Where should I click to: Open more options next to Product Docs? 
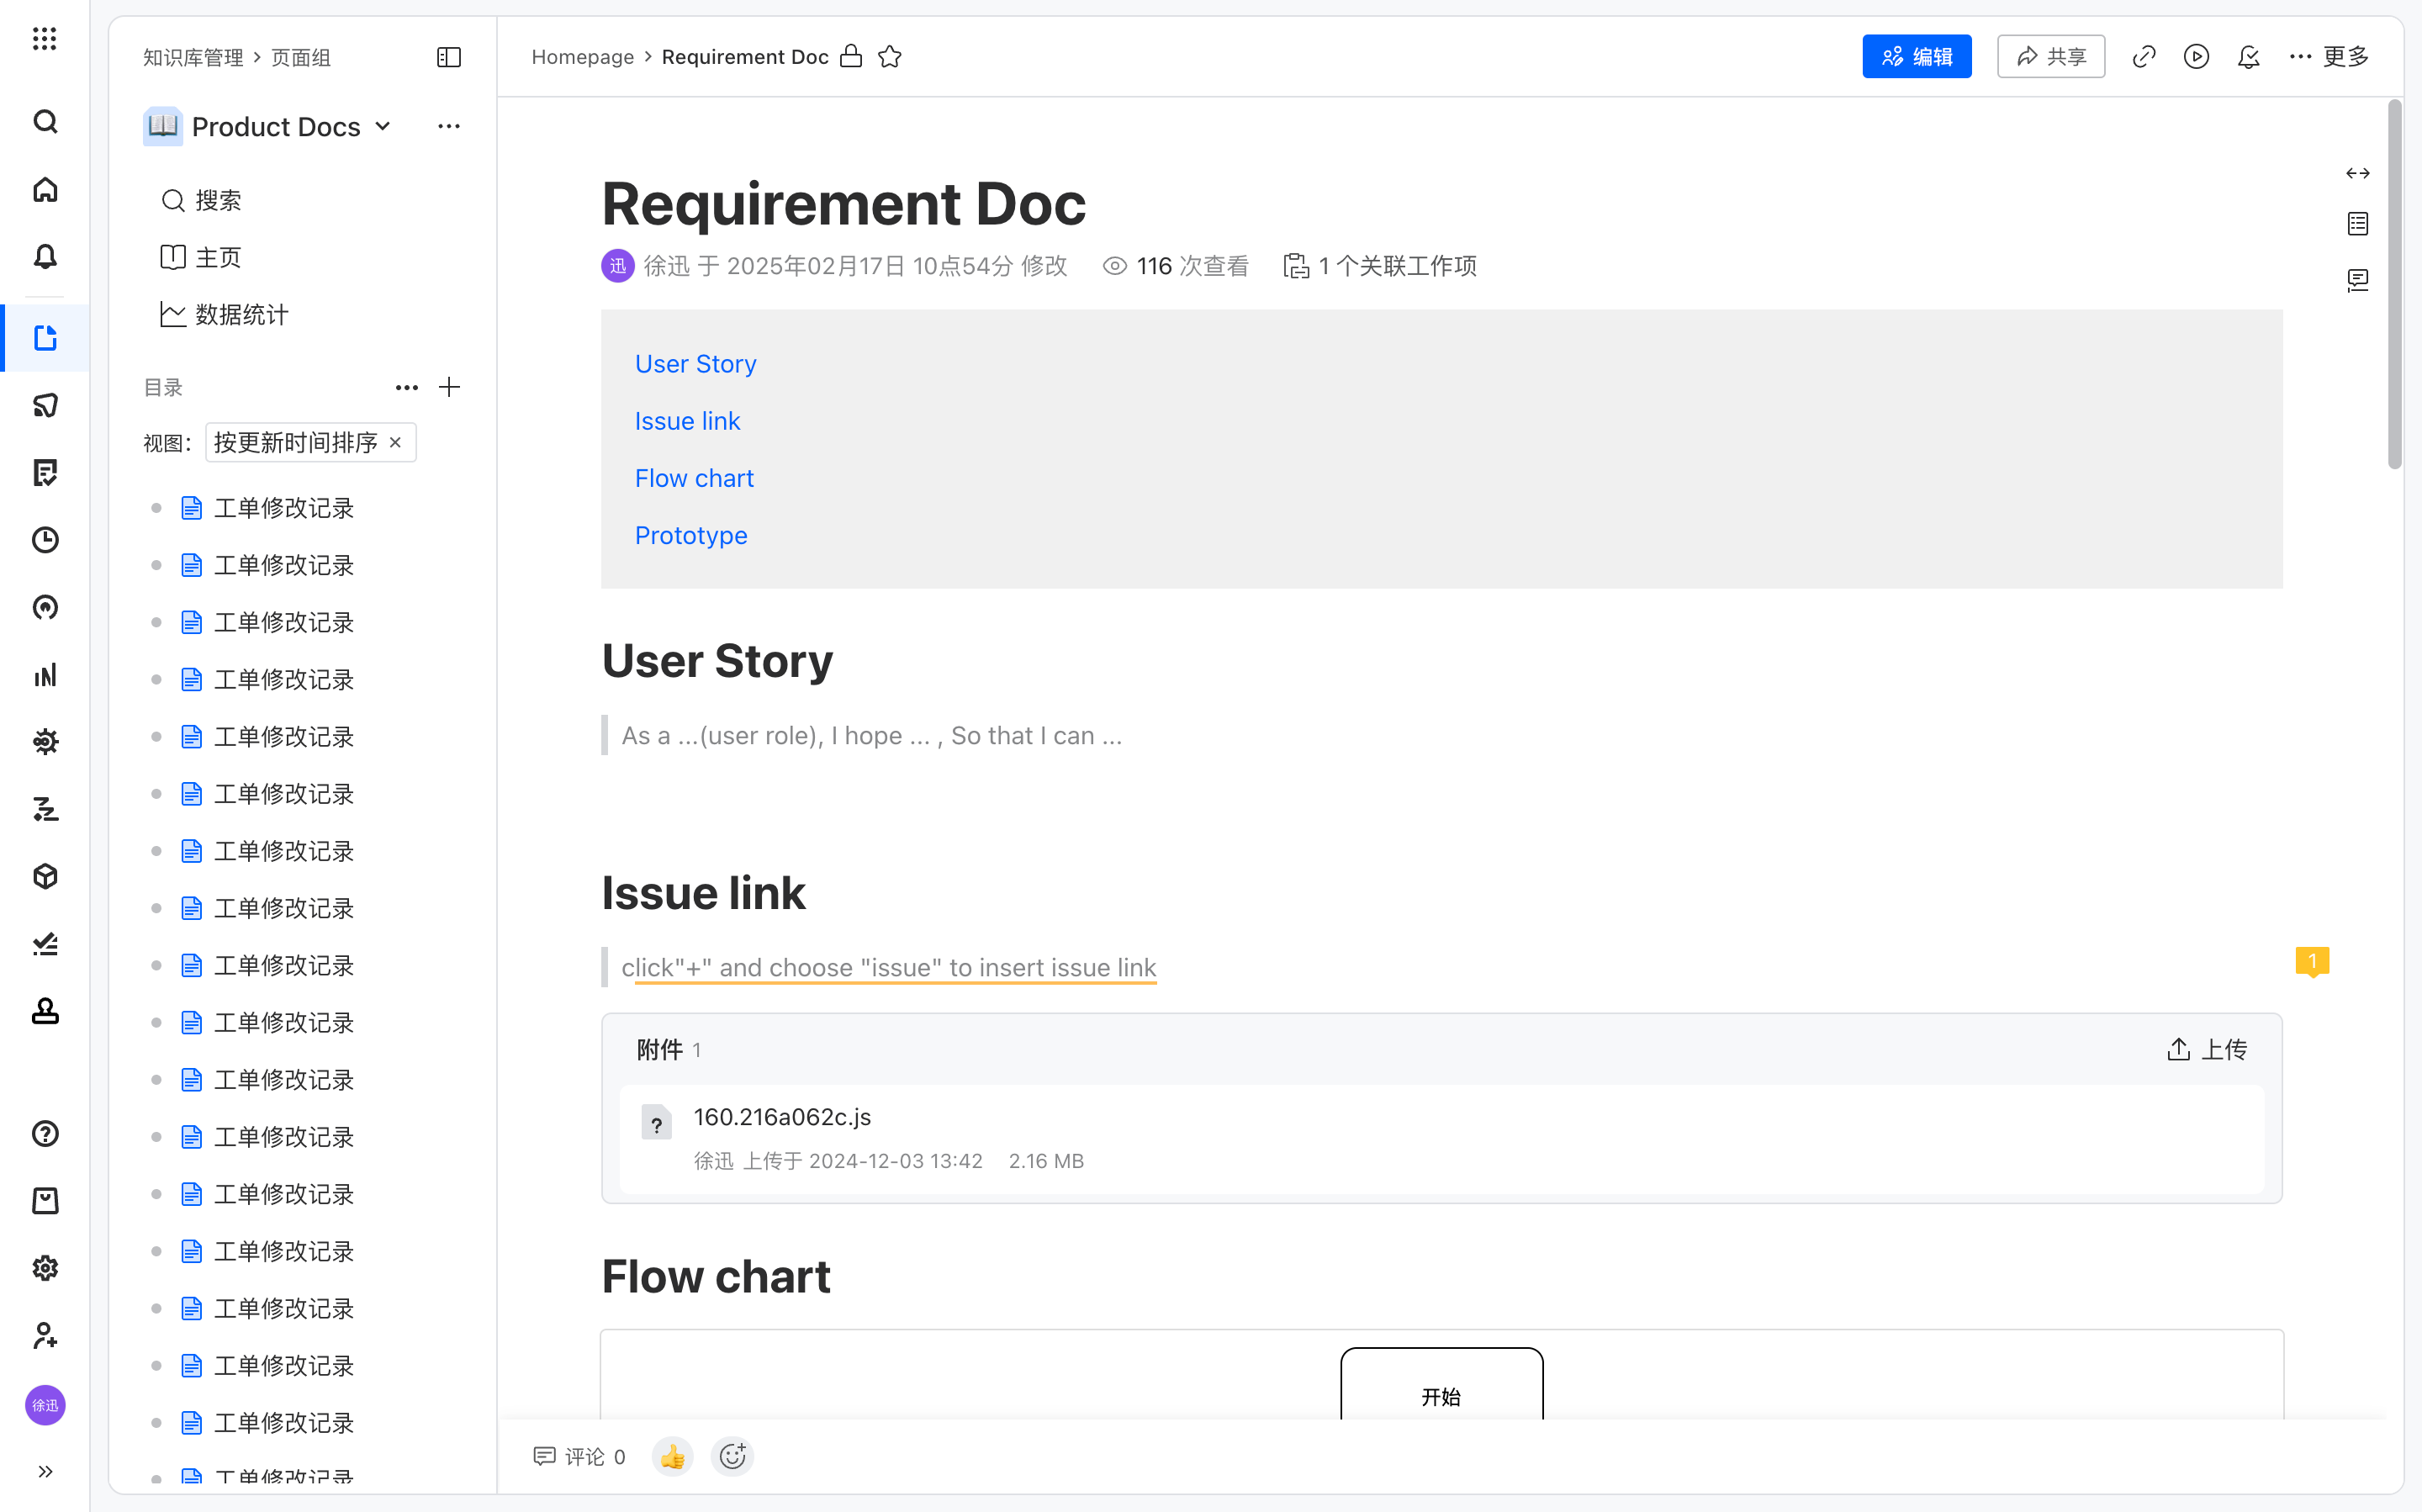click(449, 126)
